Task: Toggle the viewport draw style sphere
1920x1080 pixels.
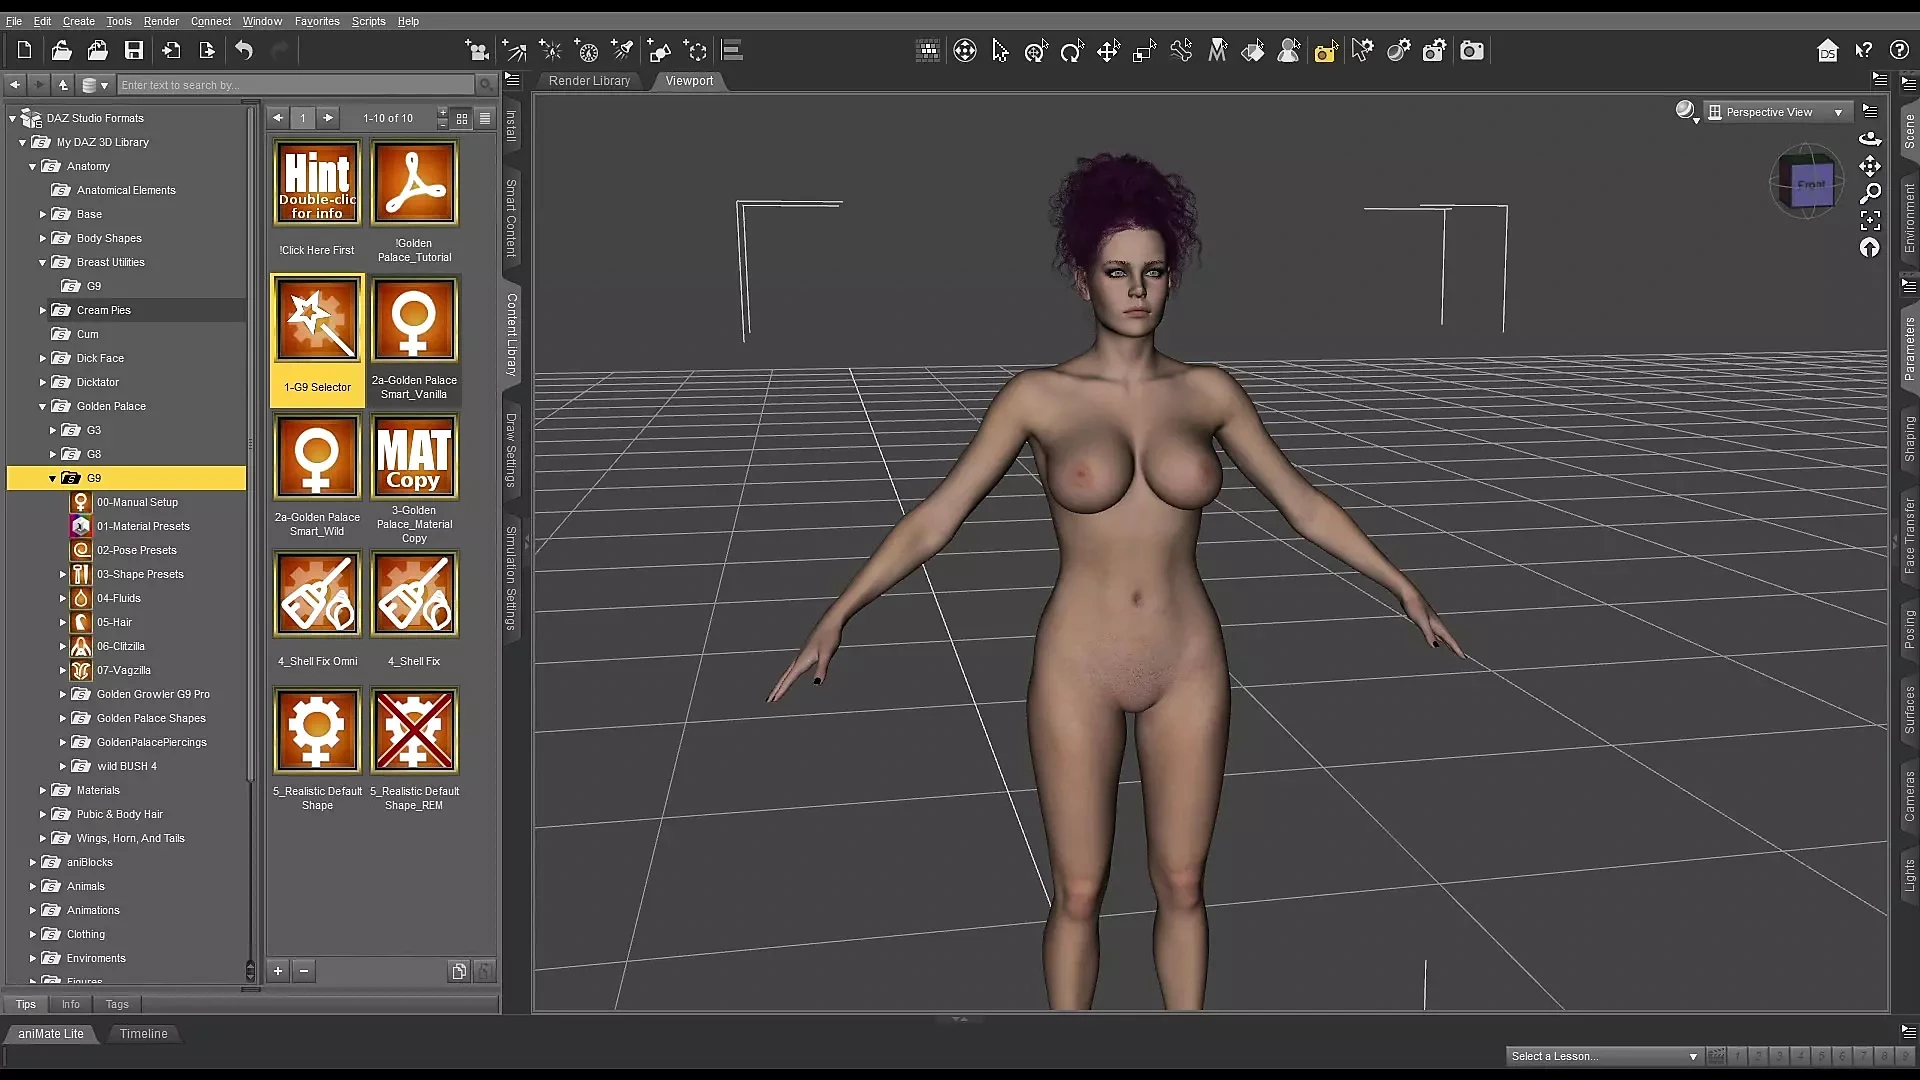Action: click(x=1686, y=111)
